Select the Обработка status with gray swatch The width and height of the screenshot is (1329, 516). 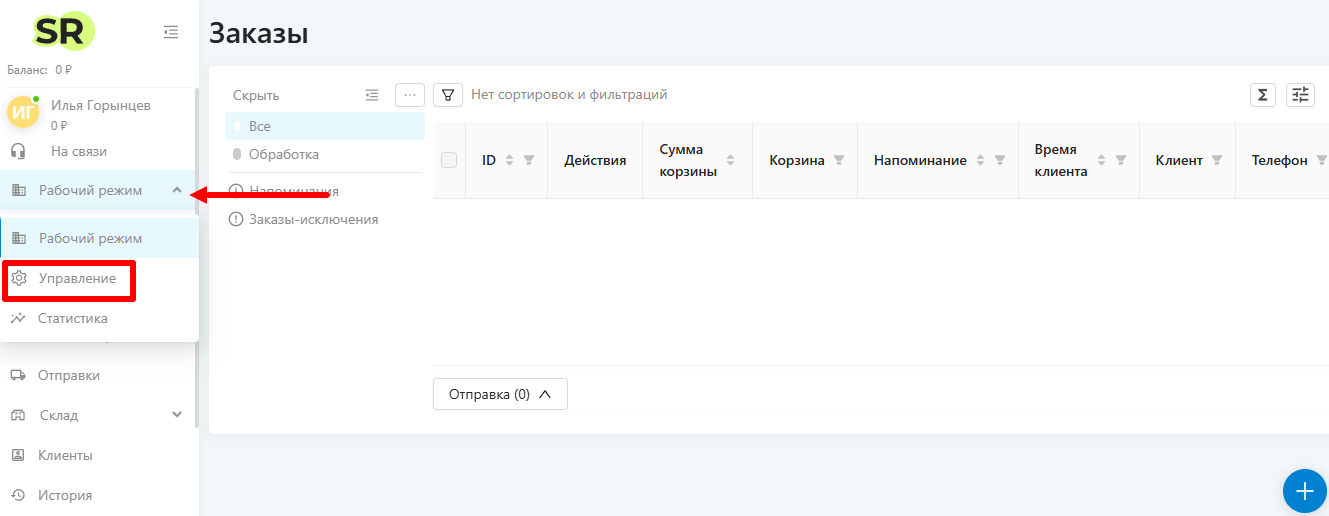tap(283, 154)
